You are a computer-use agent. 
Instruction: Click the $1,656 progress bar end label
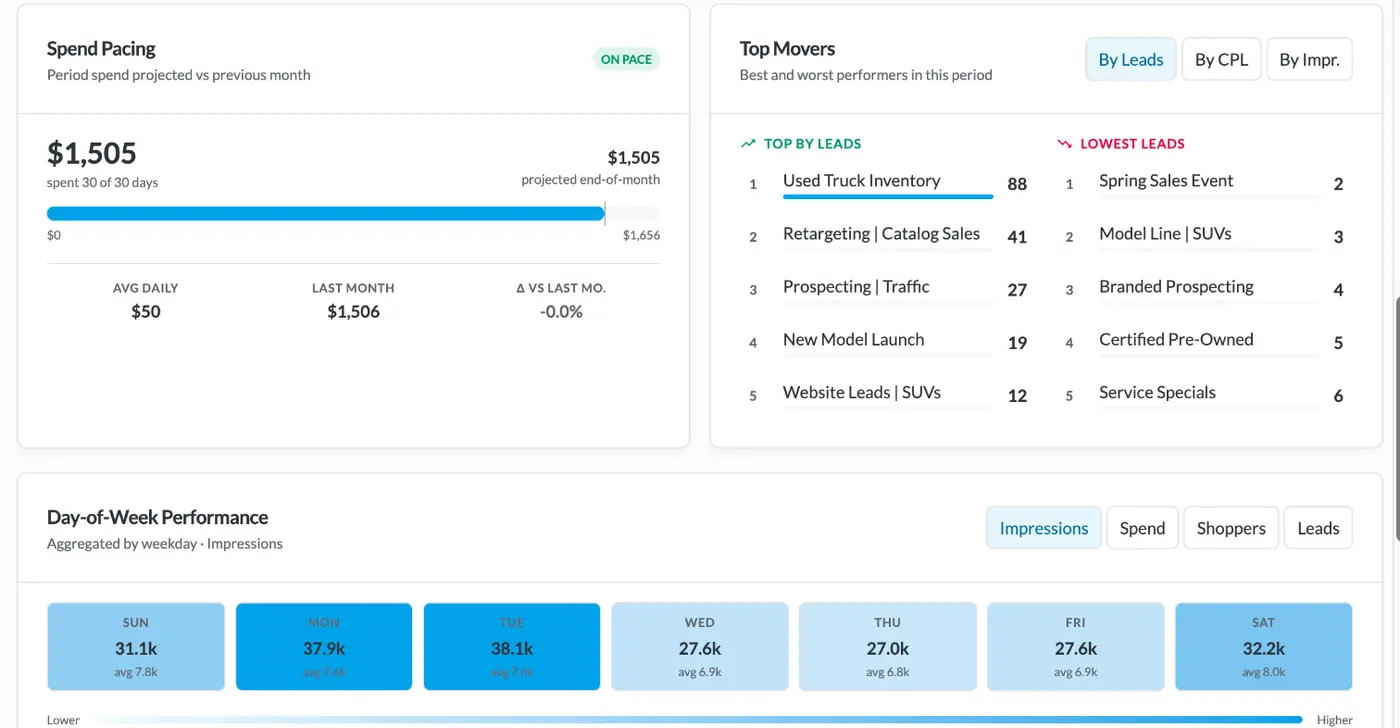click(x=641, y=236)
